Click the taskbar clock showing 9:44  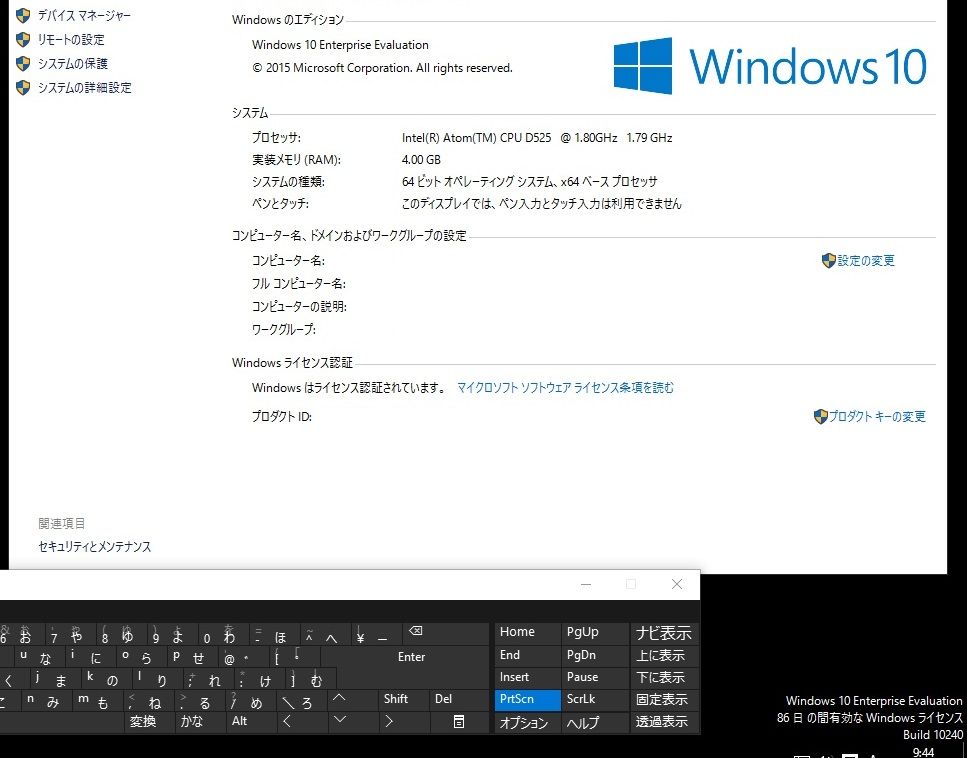923,752
